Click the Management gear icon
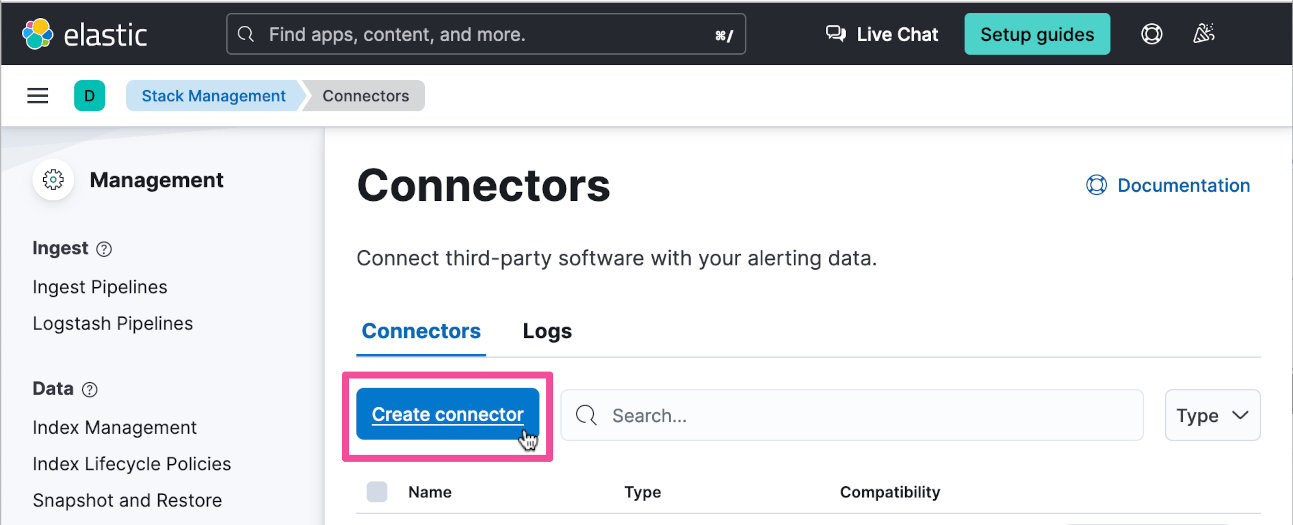 point(54,180)
